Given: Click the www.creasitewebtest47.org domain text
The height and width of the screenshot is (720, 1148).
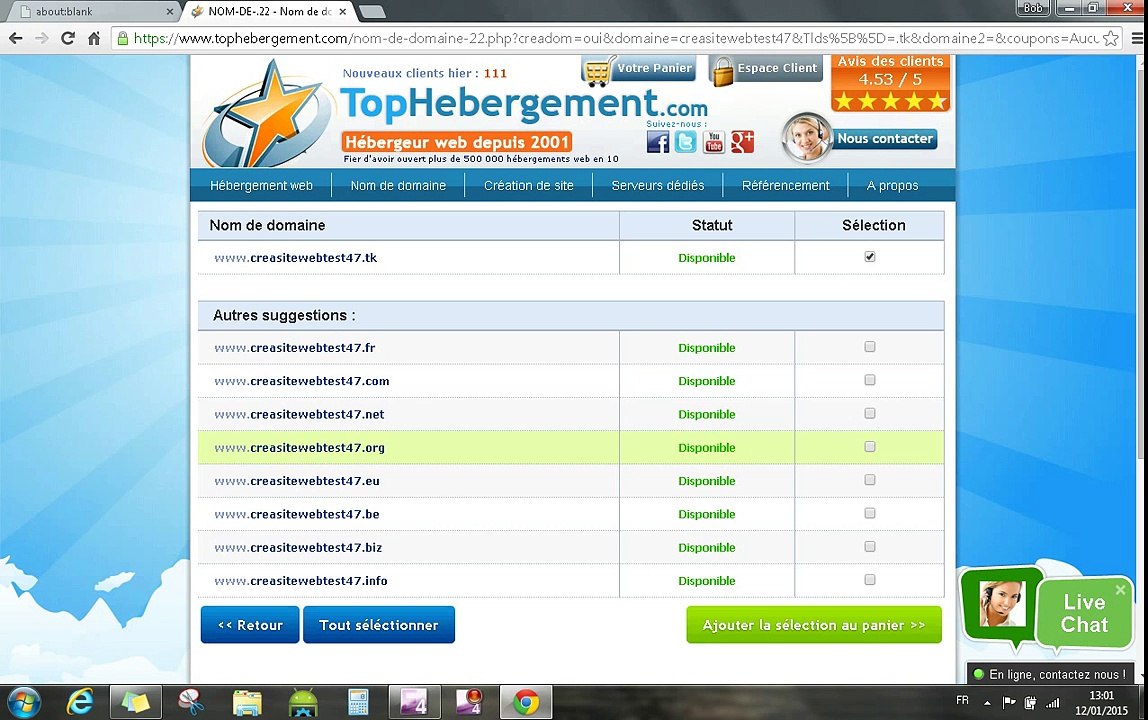Looking at the screenshot, I should tap(299, 448).
